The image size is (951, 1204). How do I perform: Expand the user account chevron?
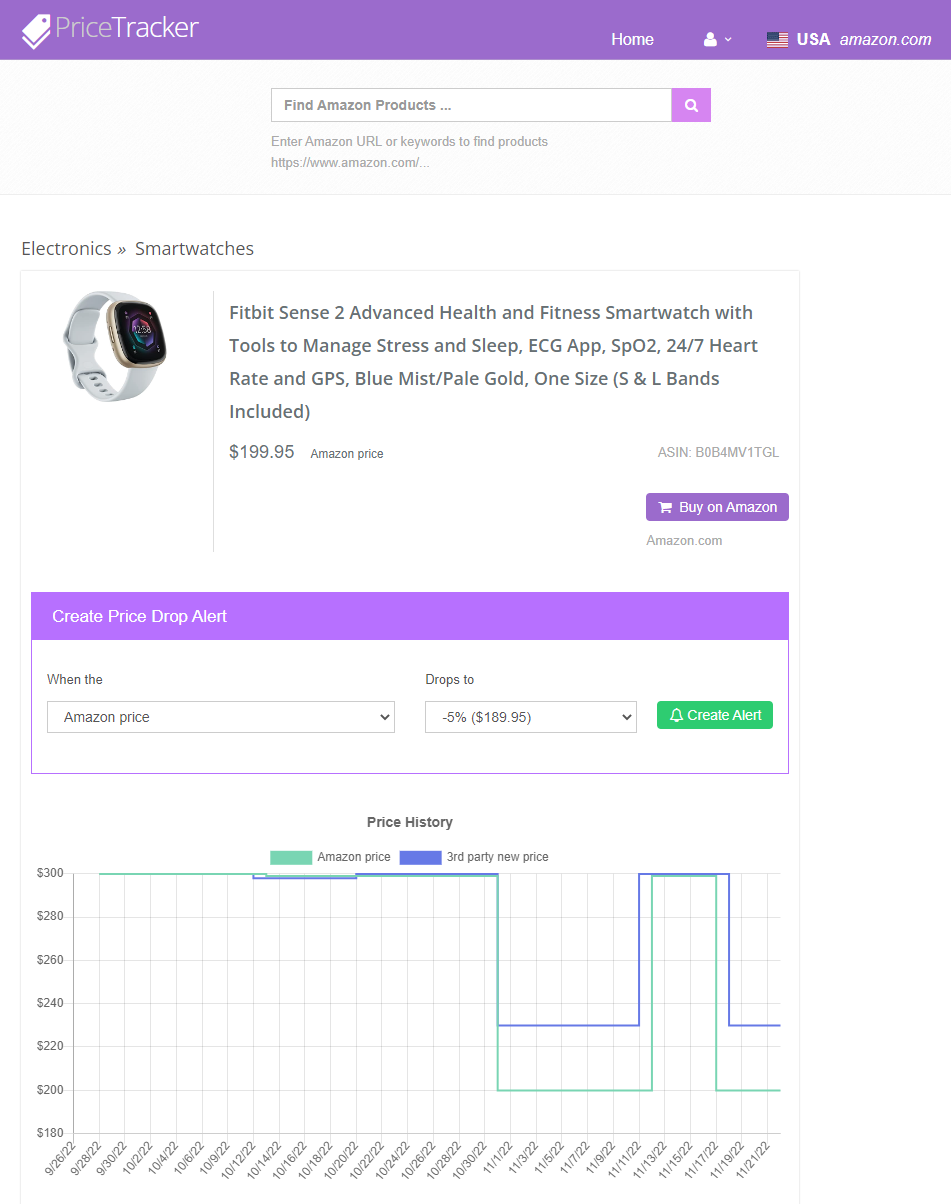pos(728,40)
